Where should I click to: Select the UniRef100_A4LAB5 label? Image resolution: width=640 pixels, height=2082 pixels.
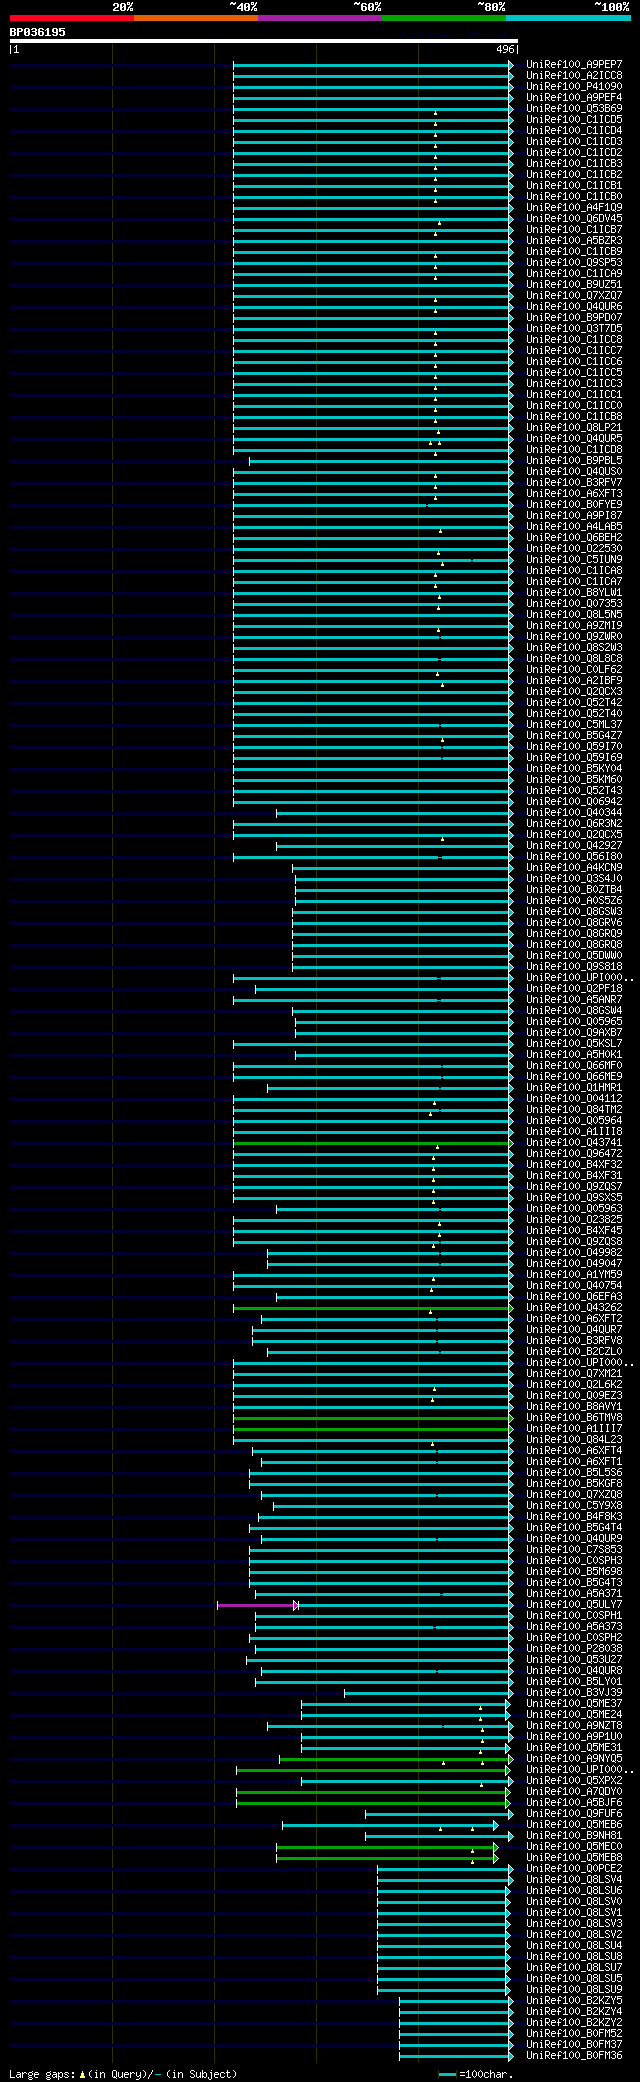[x=574, y=526]
